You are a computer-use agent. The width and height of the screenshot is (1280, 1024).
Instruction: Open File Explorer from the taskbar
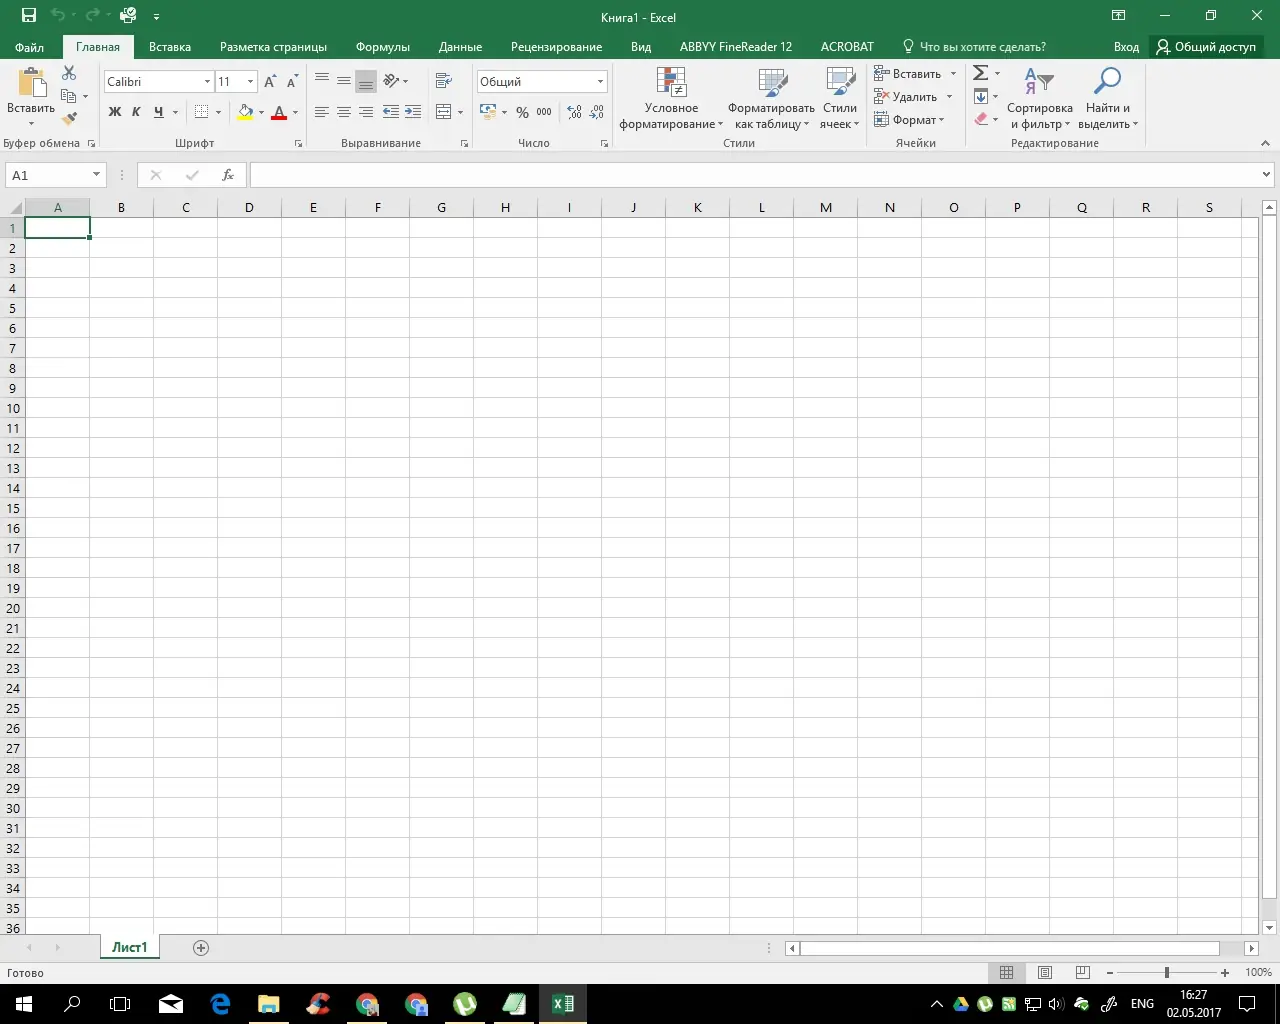tap(269, 1004)
